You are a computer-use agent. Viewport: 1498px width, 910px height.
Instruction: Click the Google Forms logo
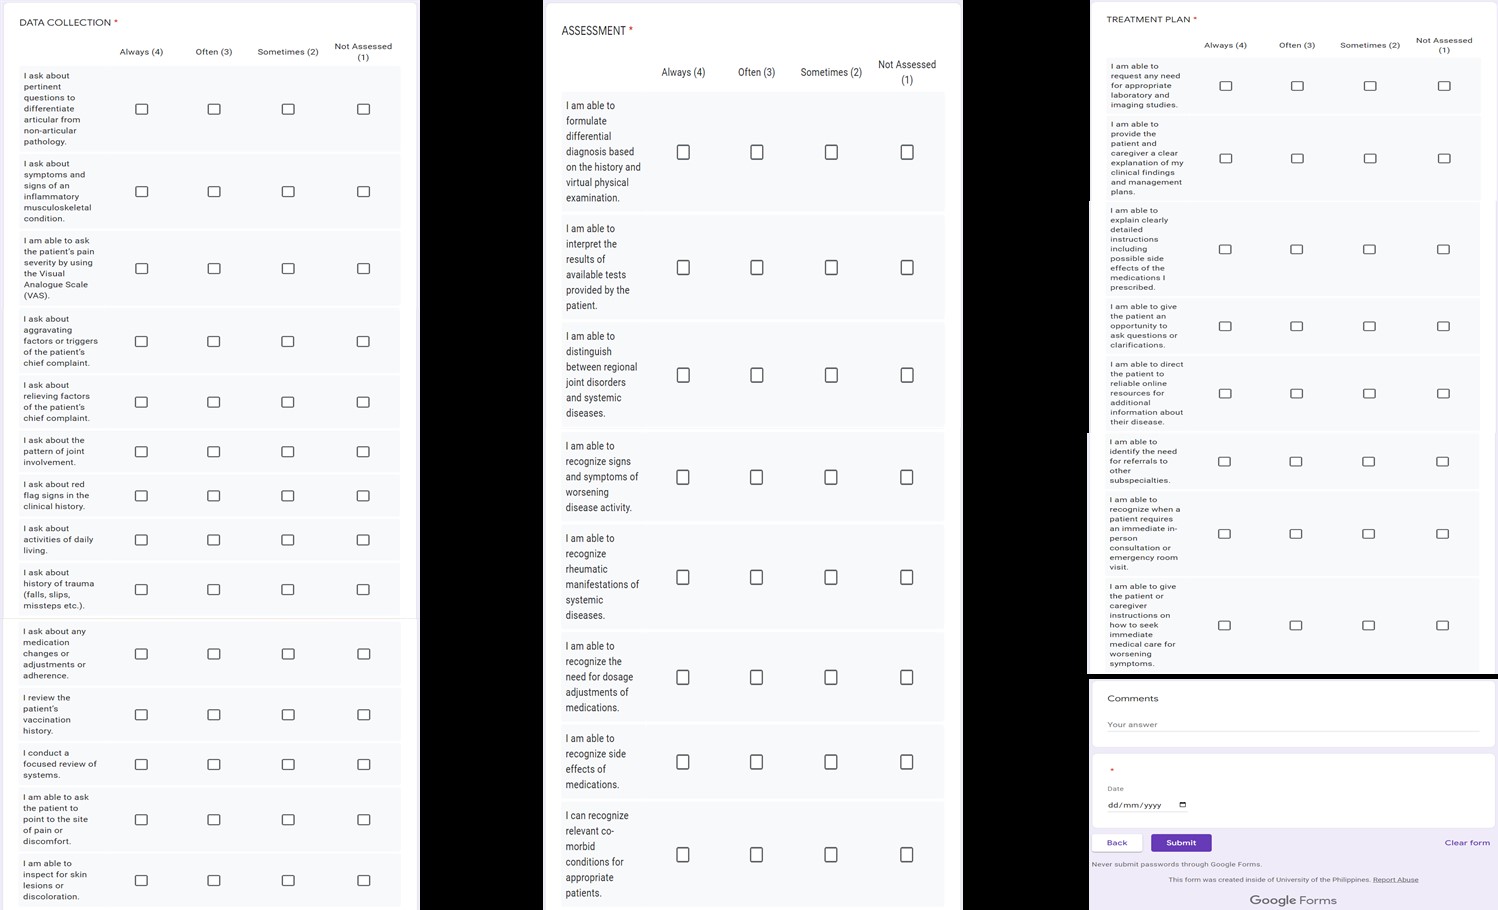coord(1292,900)
